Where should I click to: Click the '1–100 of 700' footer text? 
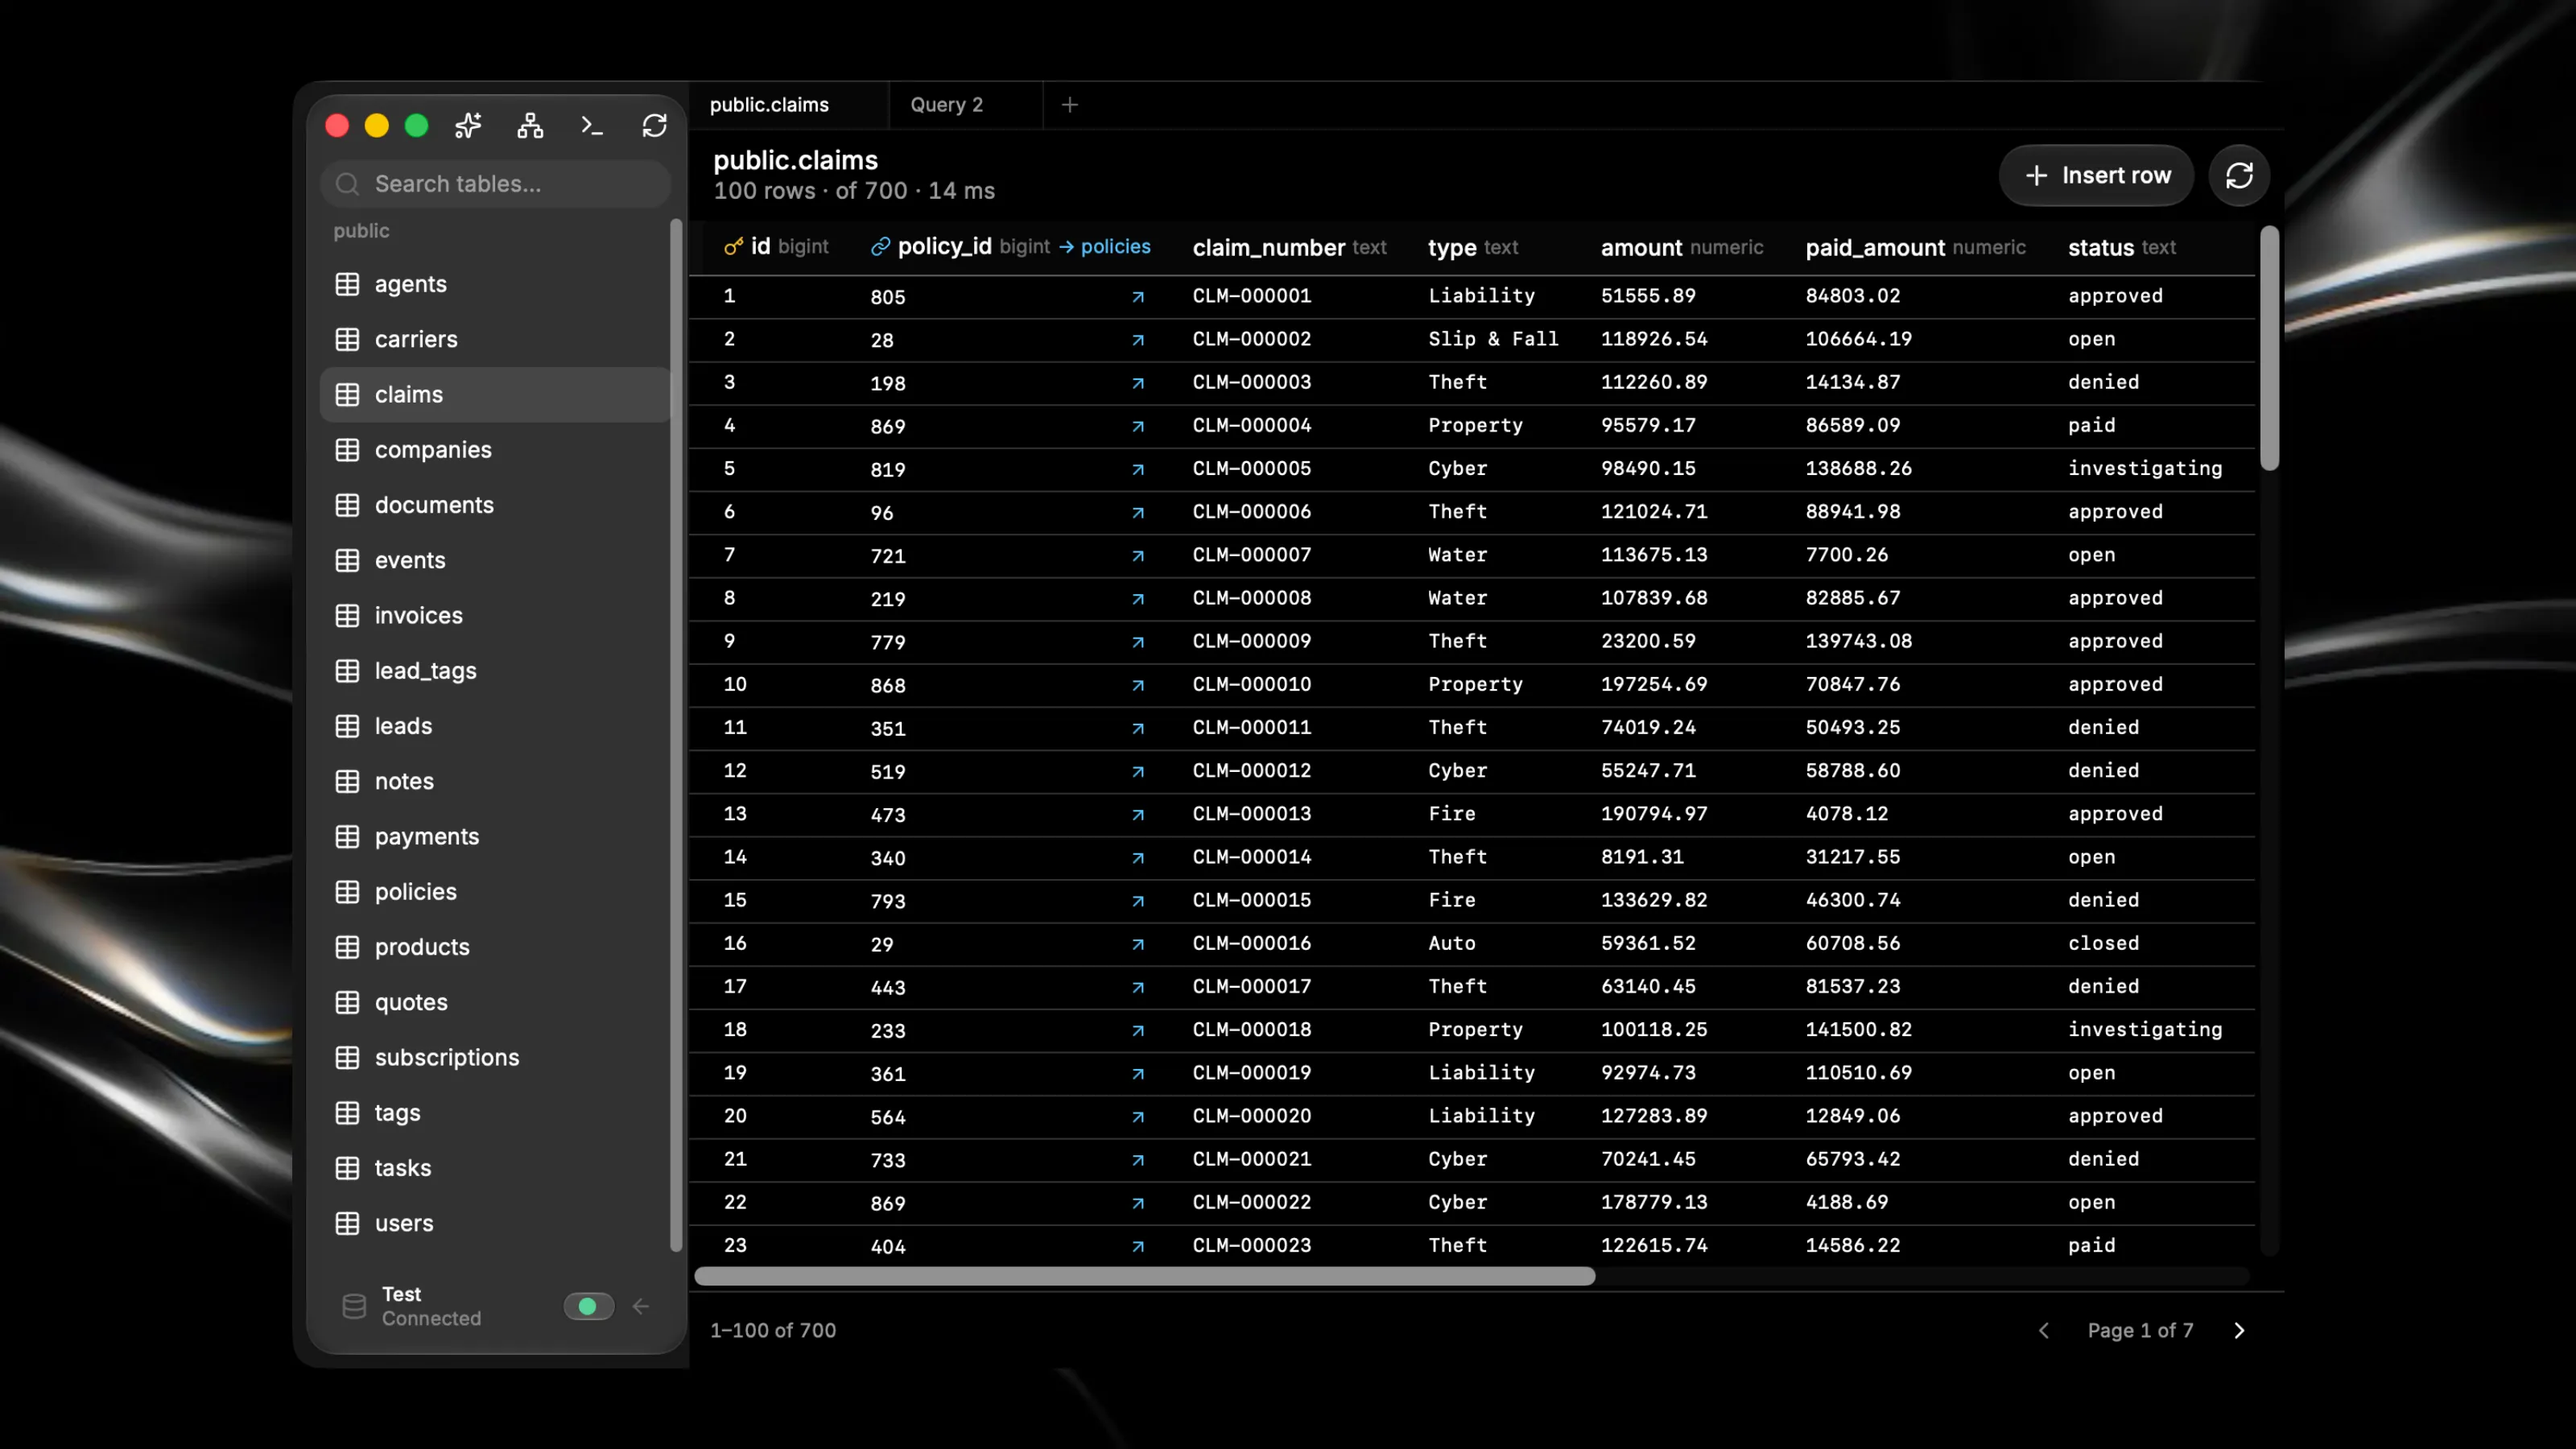773,1331
